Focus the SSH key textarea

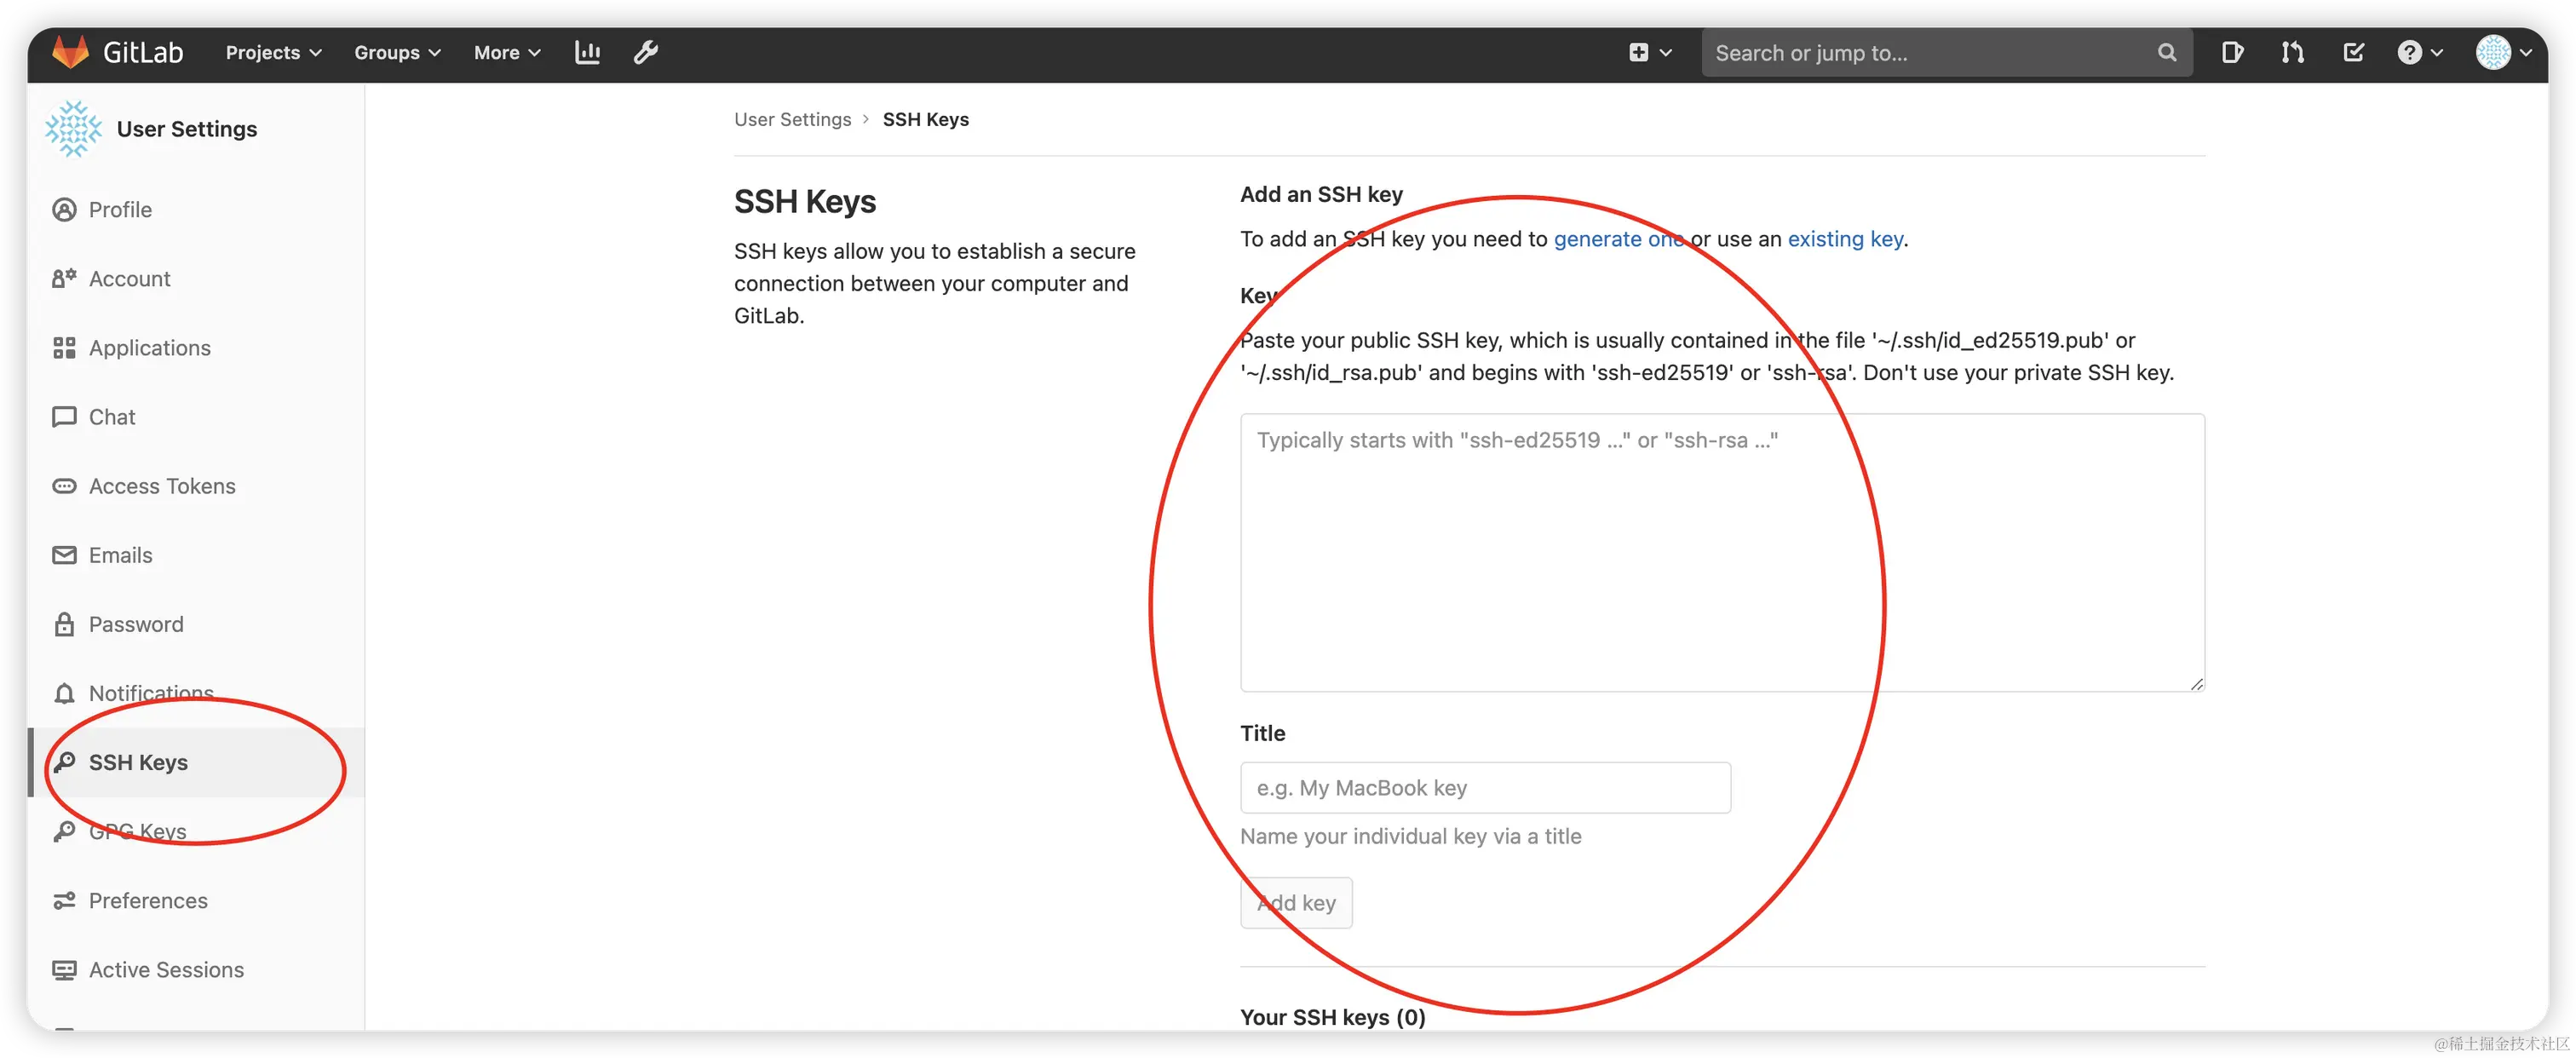(1721, 552)
